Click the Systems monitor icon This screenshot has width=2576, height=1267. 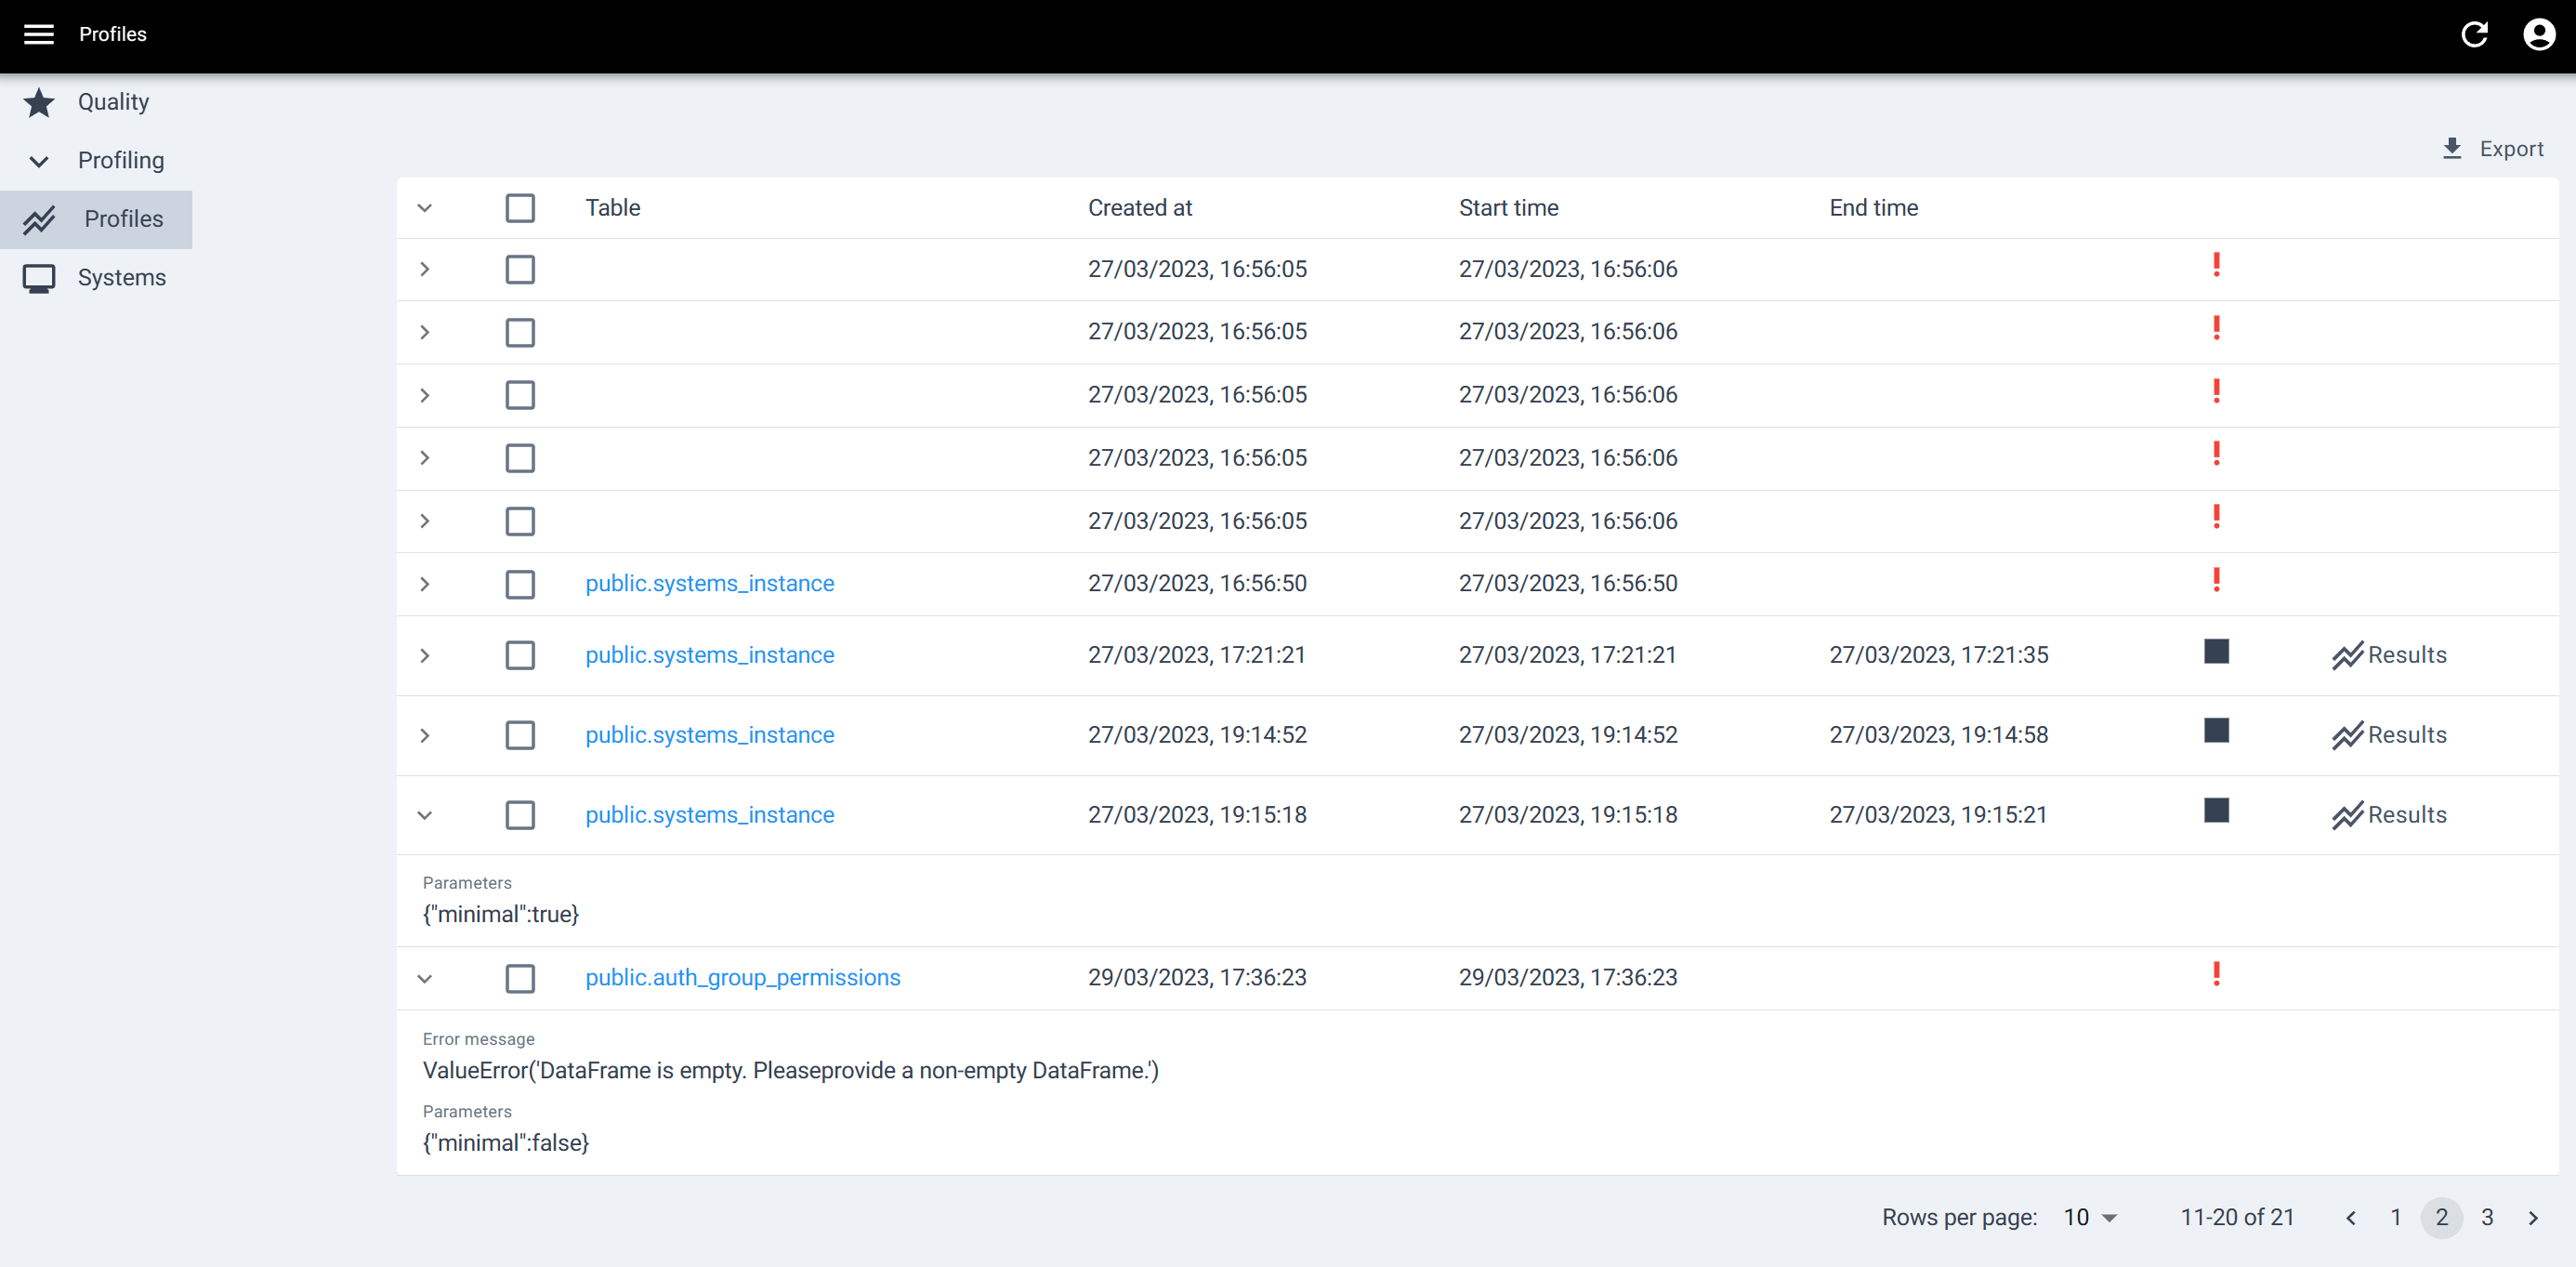[39, 278]
